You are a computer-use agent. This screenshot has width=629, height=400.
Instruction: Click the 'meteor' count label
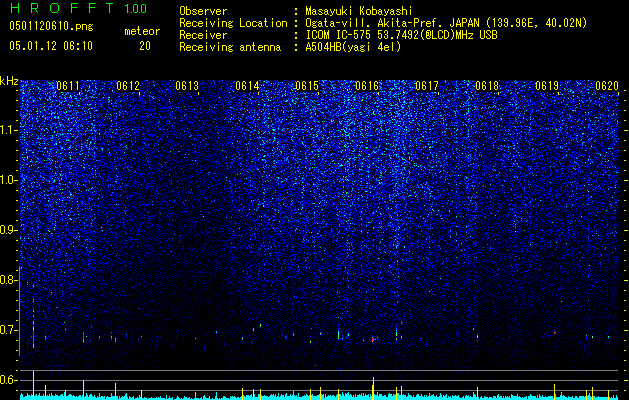point(142,31)
